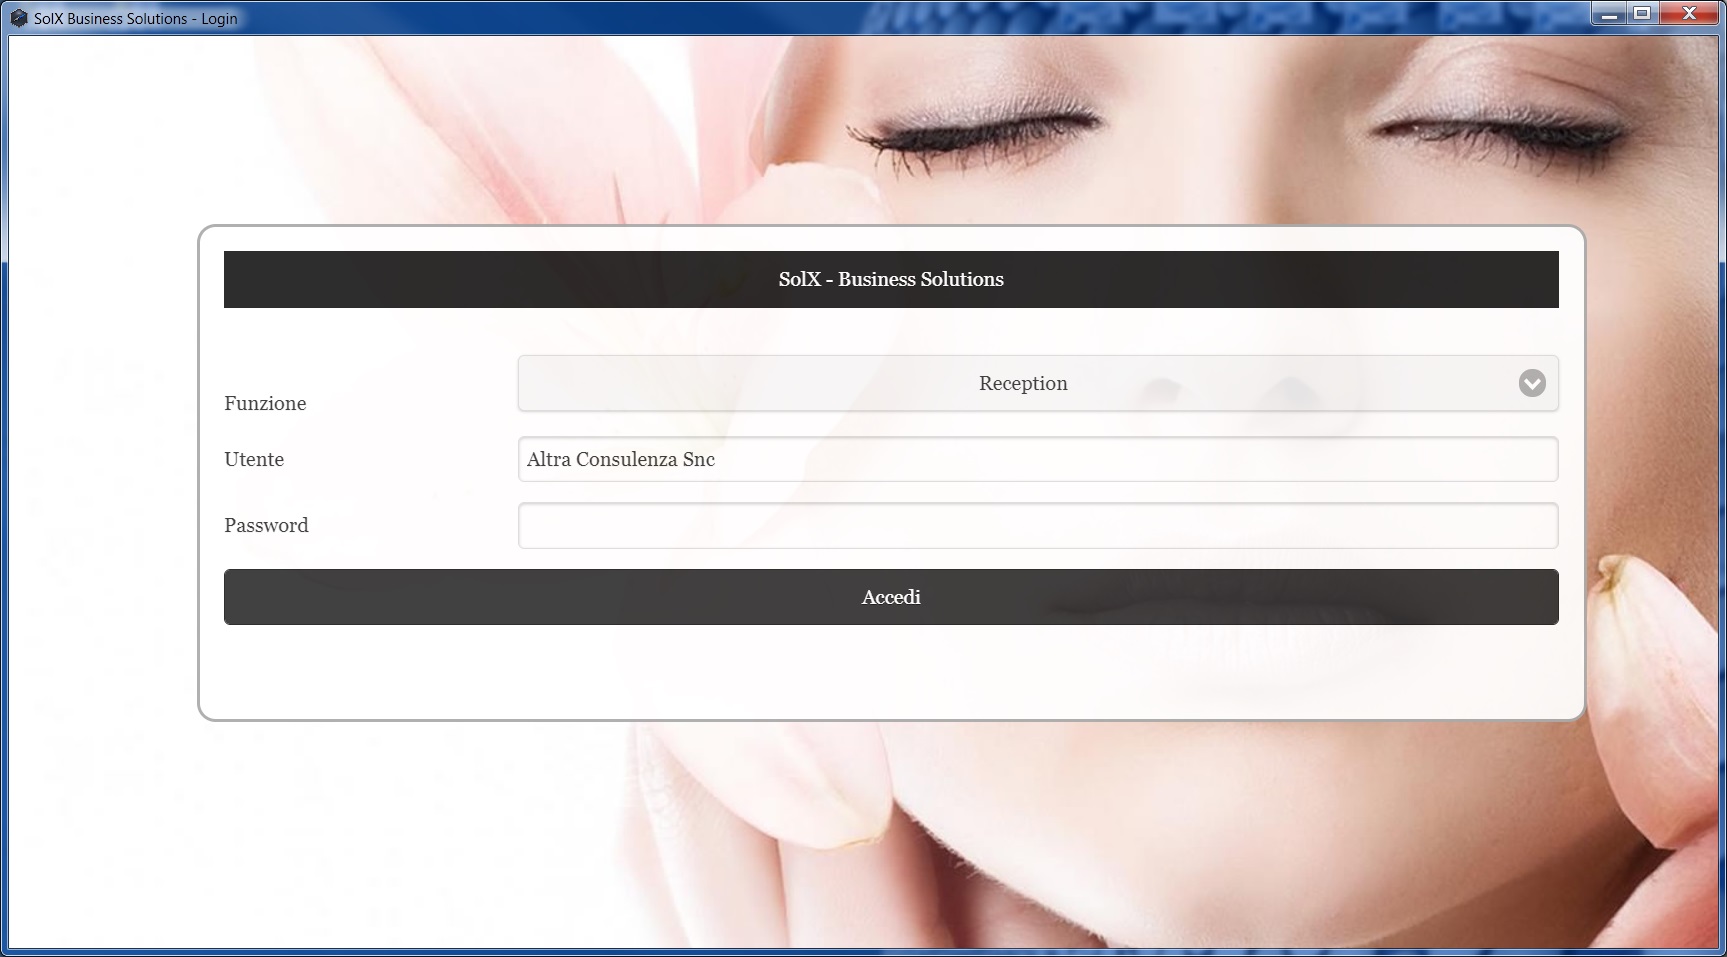Click the SolX - Business Solutions header banner
The width and height of the screenshot is (1727, 957).
click(x=890, y=279)
